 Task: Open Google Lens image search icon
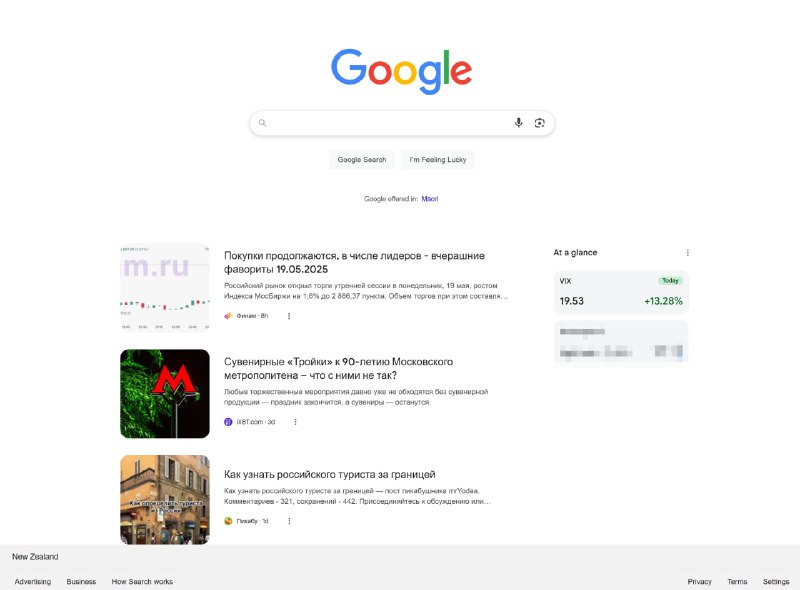(x=540, y=122)
